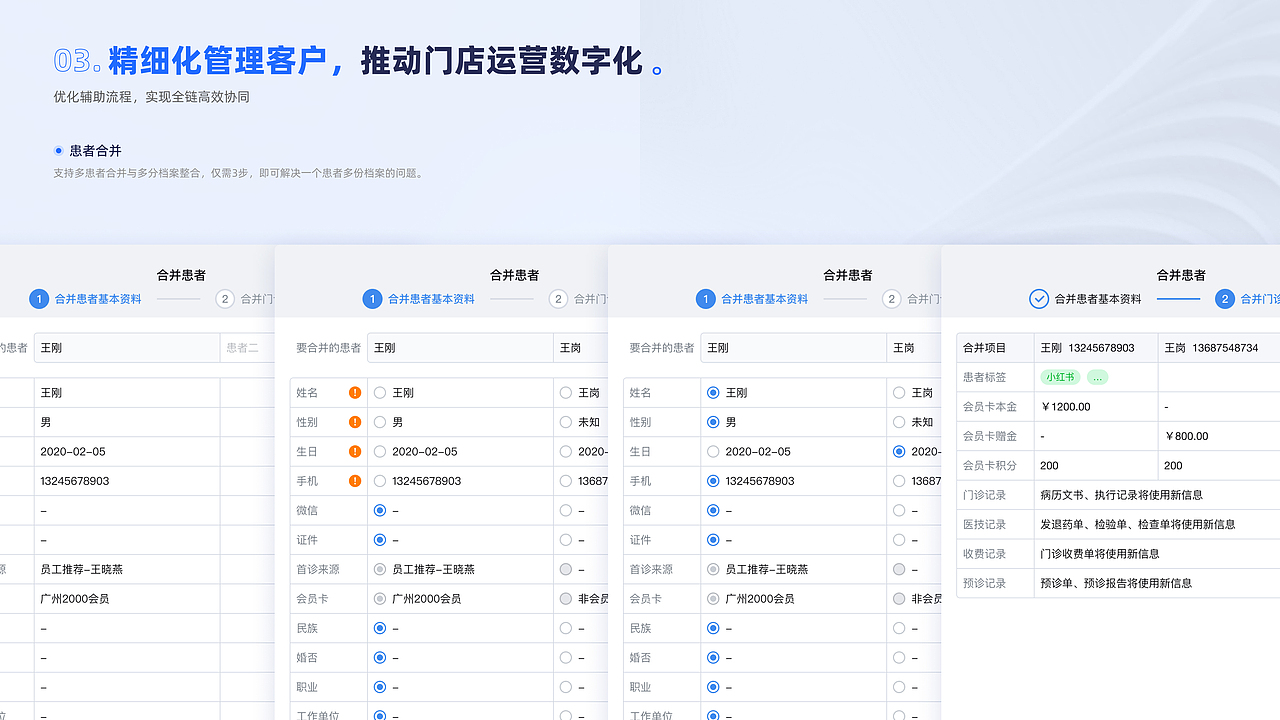Expand more 患者标签 tags via the ellipsis pill
This screenshot has height=720, width=1280.
click(1096, 377)
